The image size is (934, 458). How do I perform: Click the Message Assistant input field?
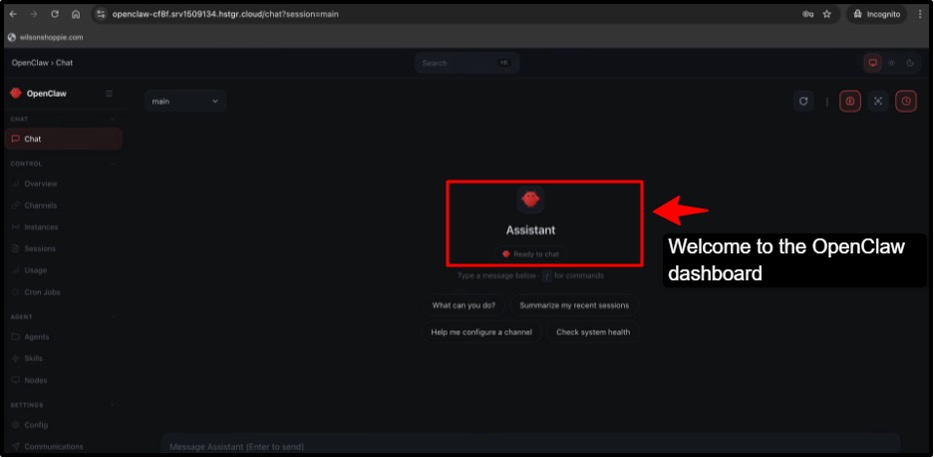(x=530, y=446)
